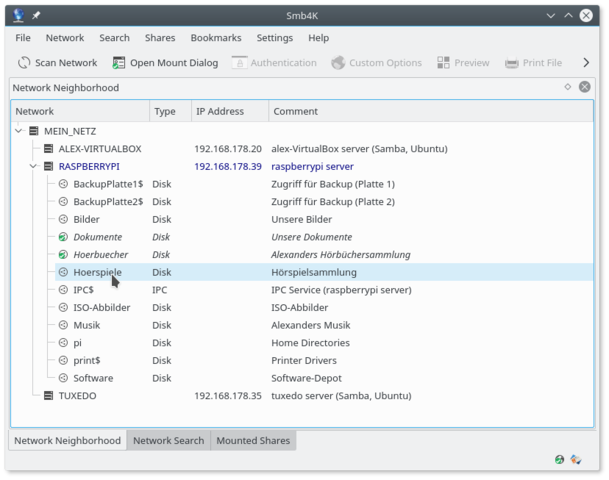Viewport: 609px width, 480px height.
Task: Click the IPC$ share icon
Action: click(63, 289)
